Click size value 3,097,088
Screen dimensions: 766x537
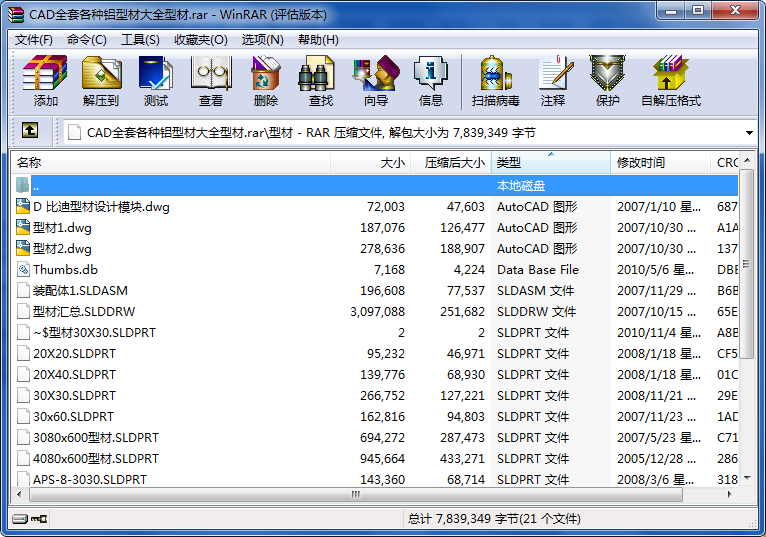(378, 312)
